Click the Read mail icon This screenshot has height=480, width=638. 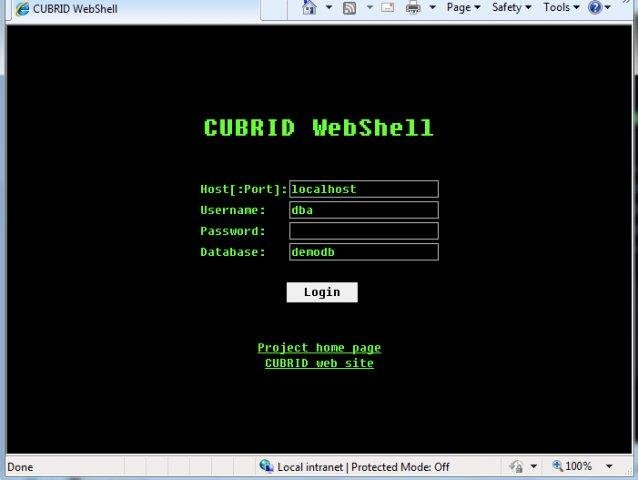coord(387,7)
